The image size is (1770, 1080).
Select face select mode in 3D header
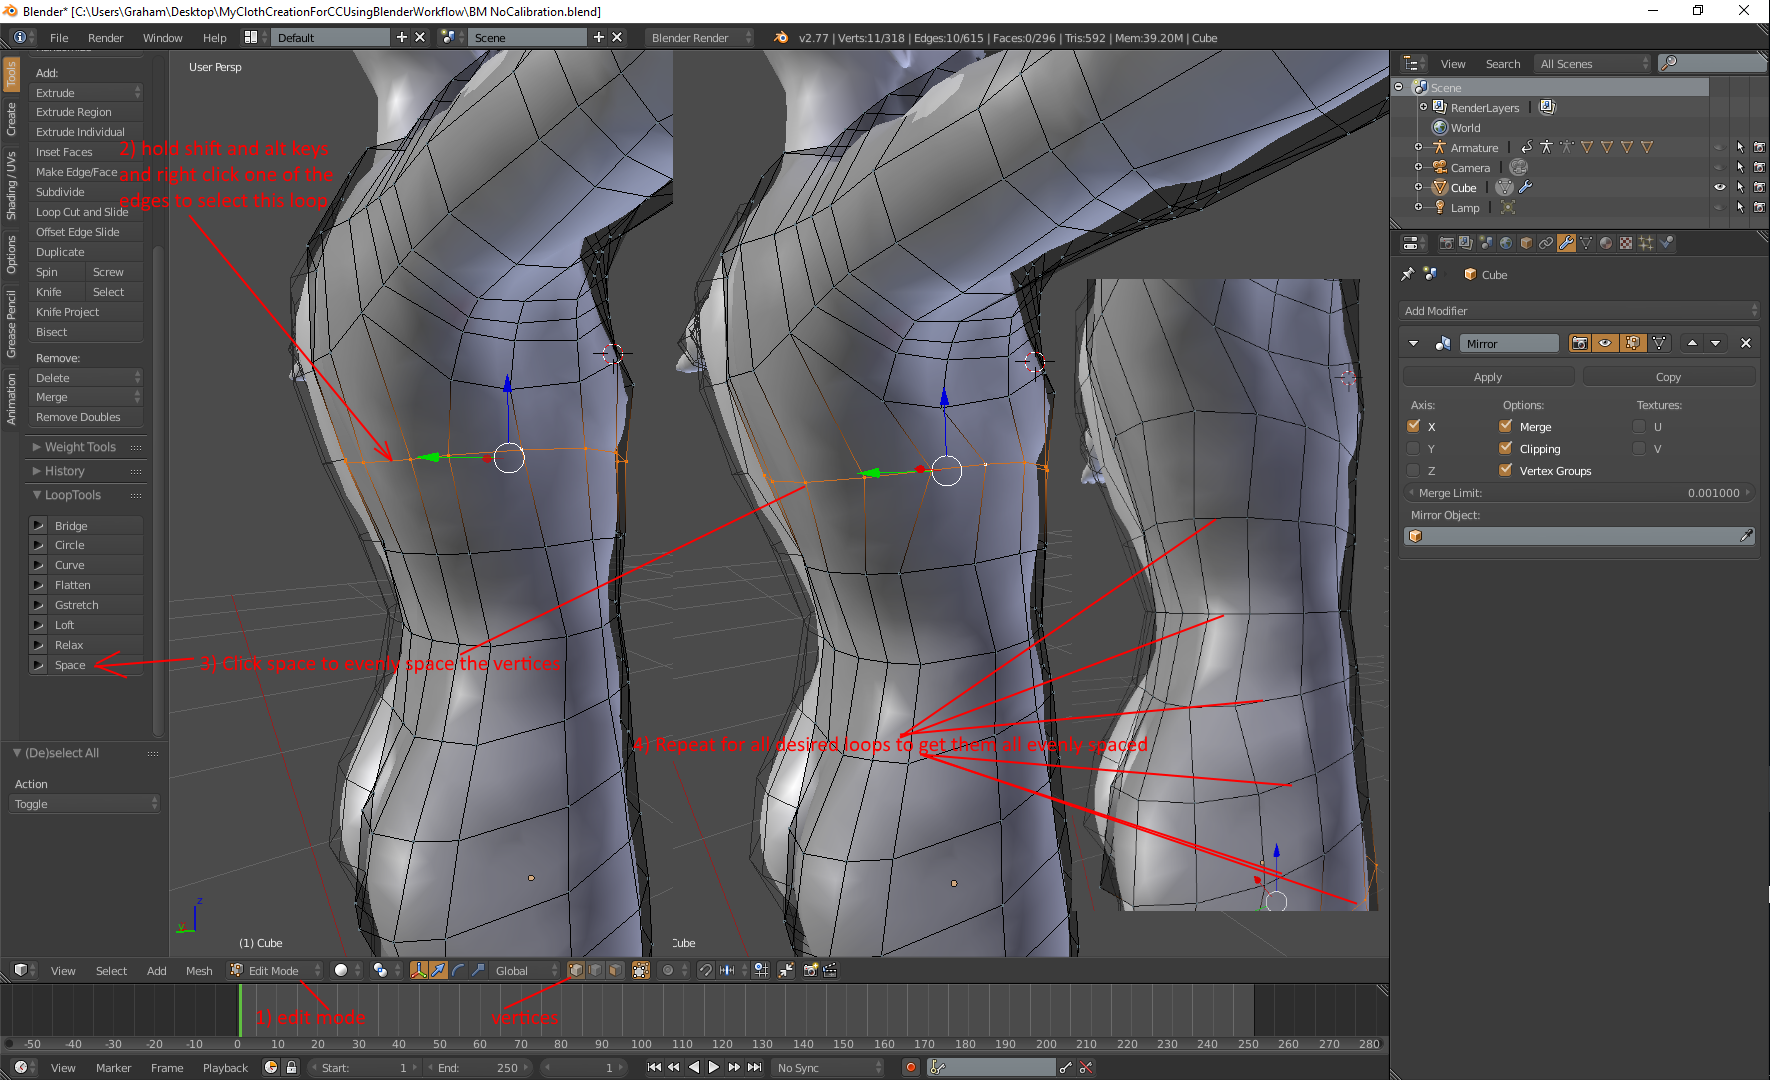coord(616,970)
